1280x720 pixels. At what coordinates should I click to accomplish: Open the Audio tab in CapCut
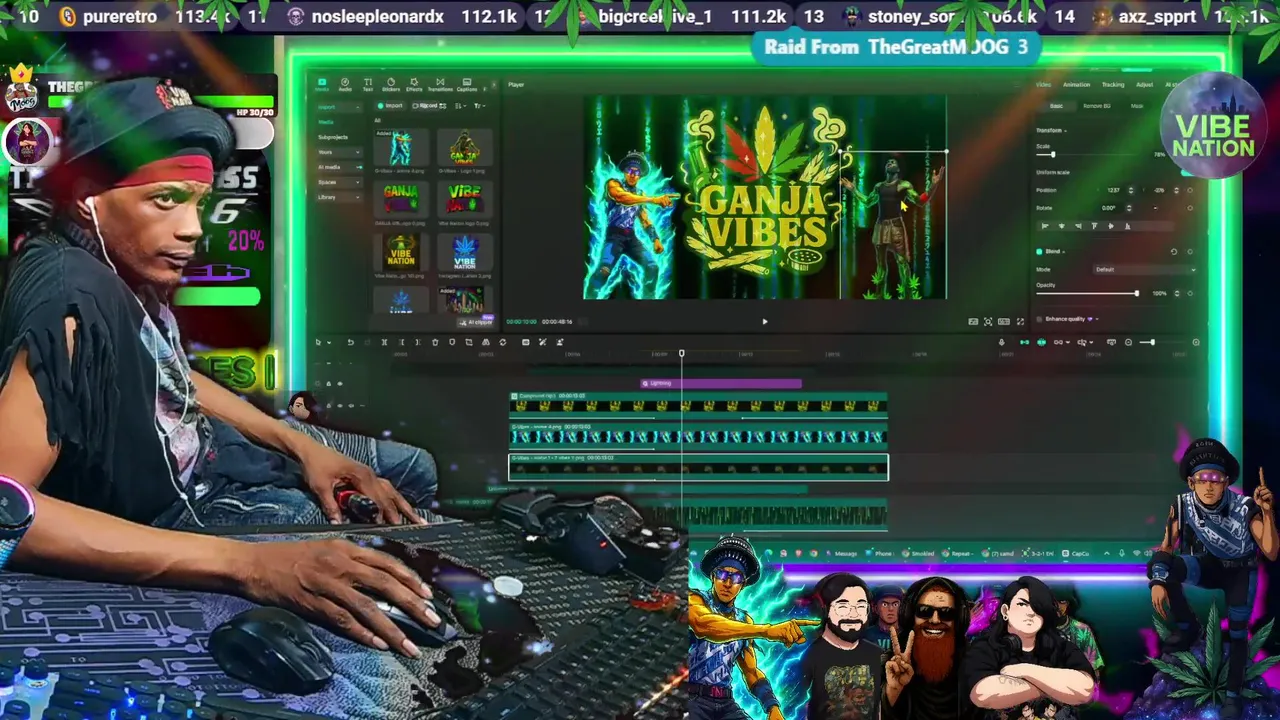click(345, 86)
